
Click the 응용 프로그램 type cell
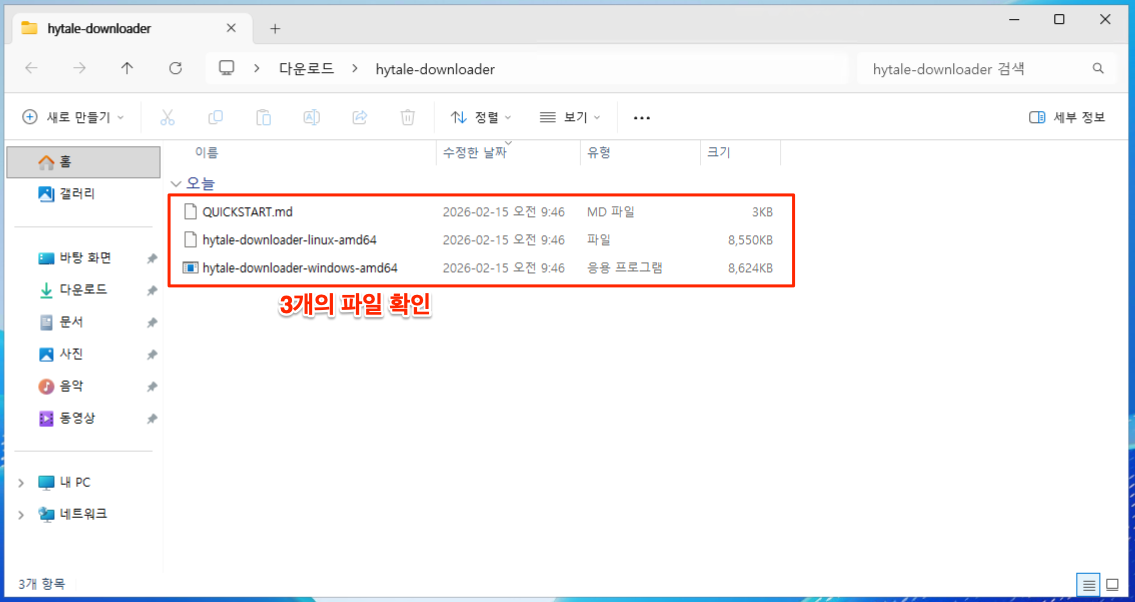[x=624, y=268]
